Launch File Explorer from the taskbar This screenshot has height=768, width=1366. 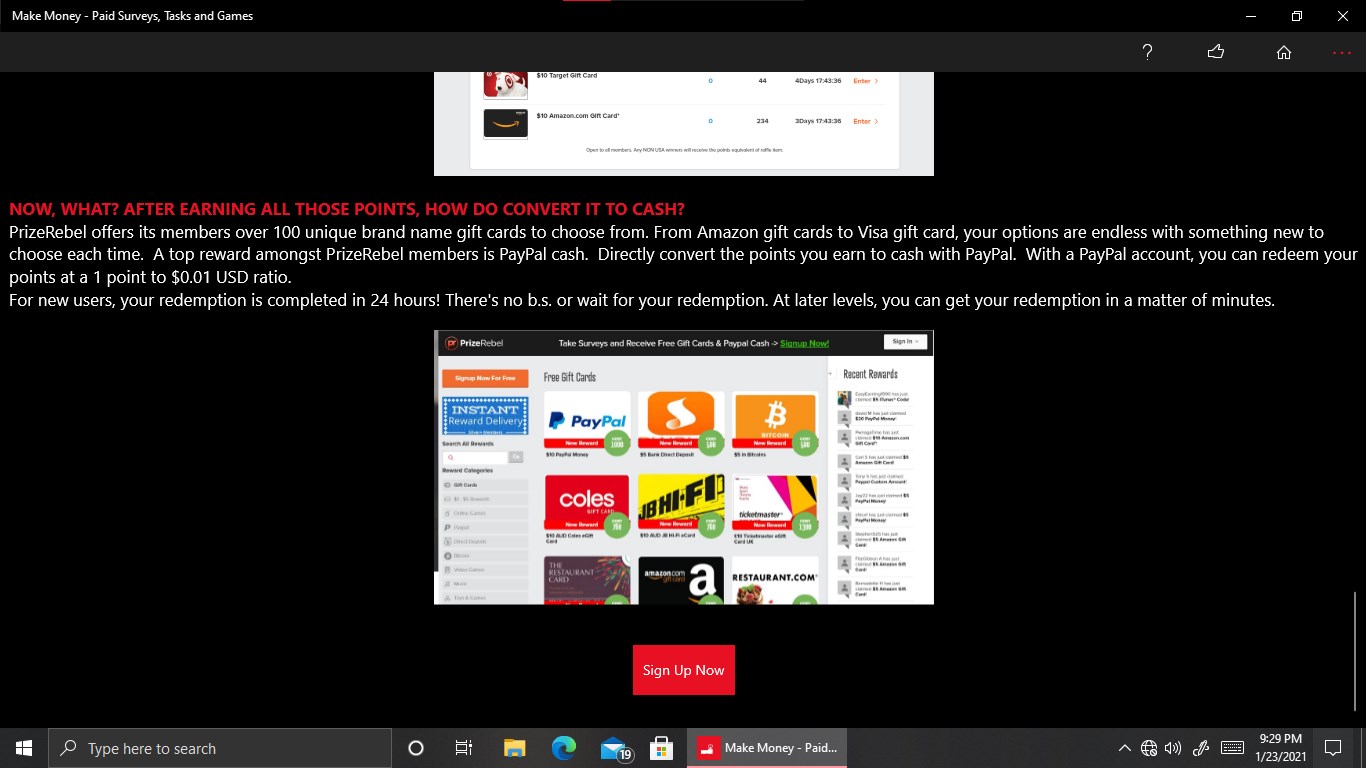click(514, 748)
